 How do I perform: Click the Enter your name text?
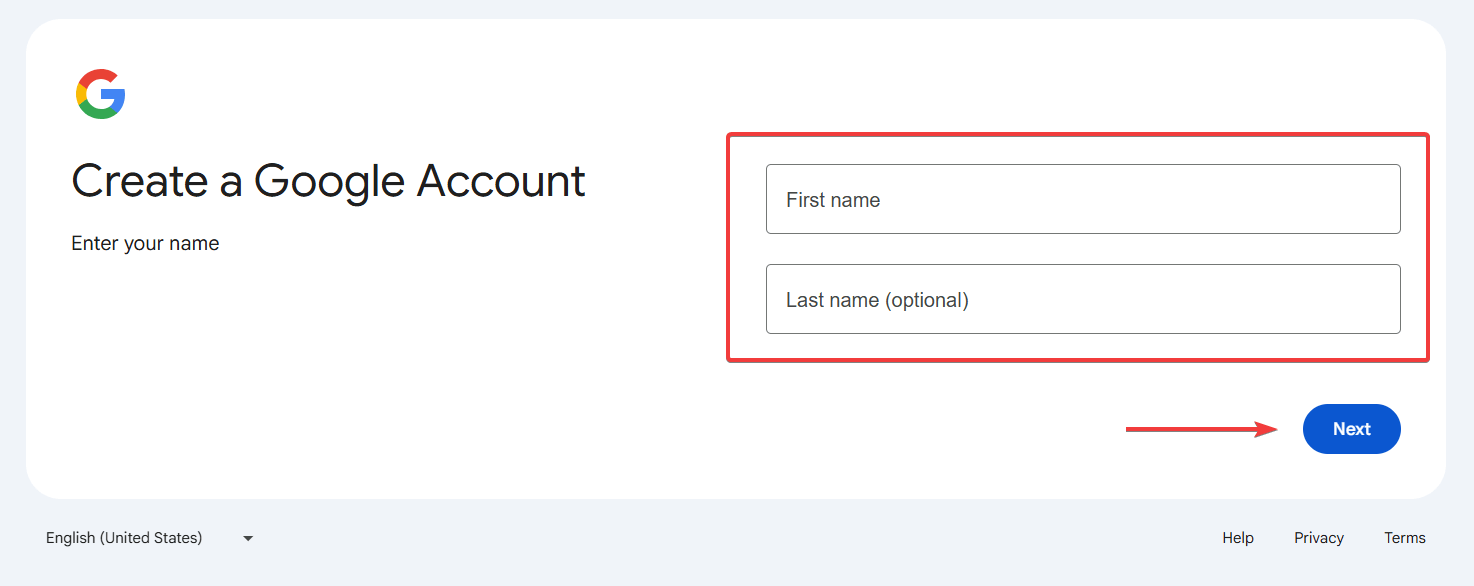145,242
